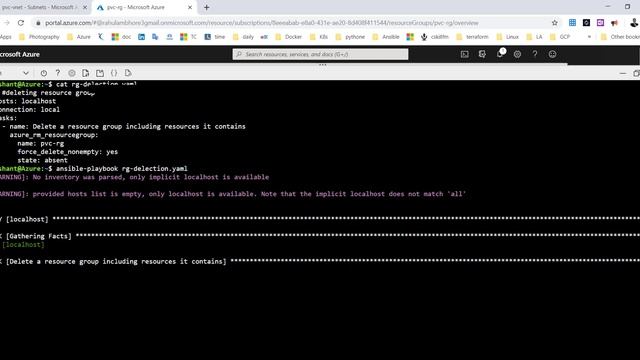Click the '[Gathering Facts]' task line
Screen dimensions: 640x360
point(39,236)
